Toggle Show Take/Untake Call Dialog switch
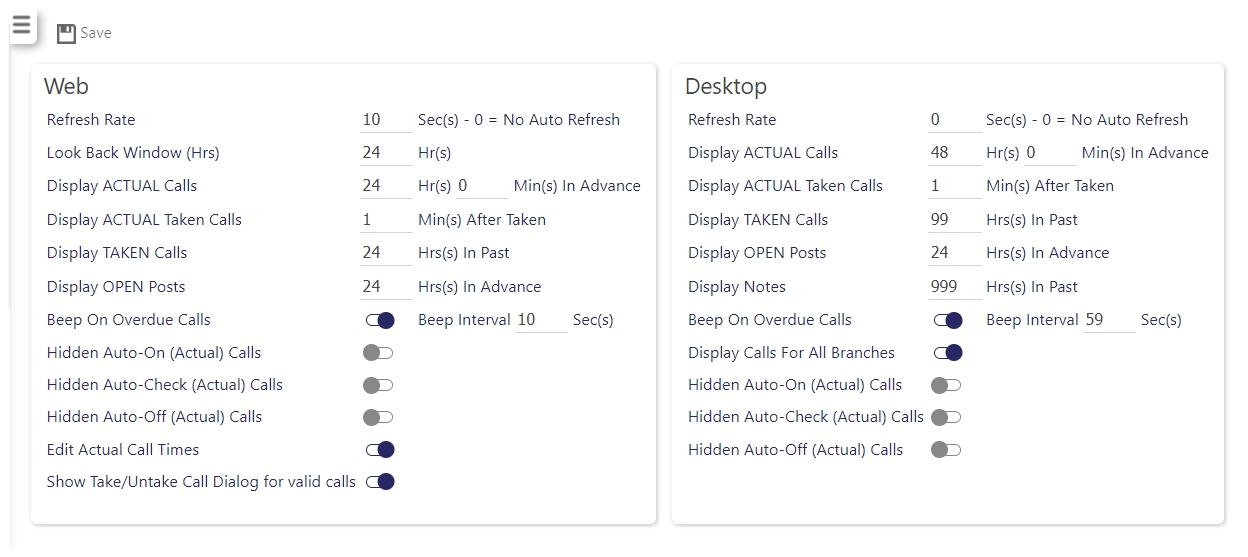Image resolution: width=1248 pixels, height=557 pixels. [x=380, y=482]
